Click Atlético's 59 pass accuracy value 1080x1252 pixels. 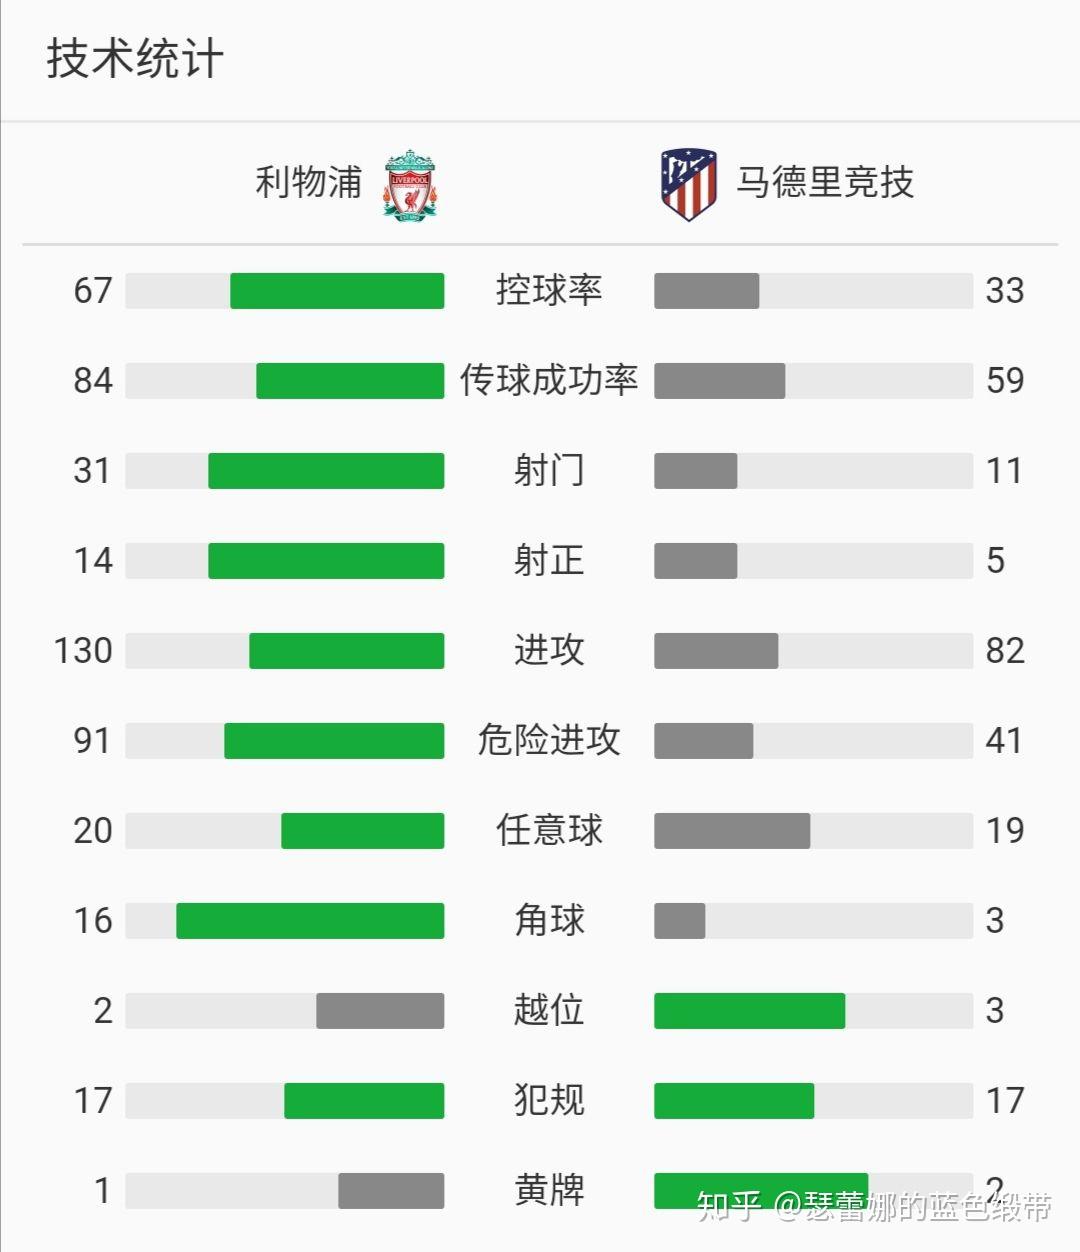pos(1005,380)
